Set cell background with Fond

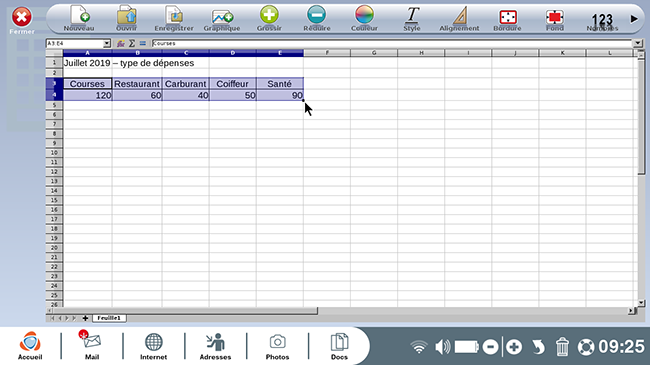[555, 17]
